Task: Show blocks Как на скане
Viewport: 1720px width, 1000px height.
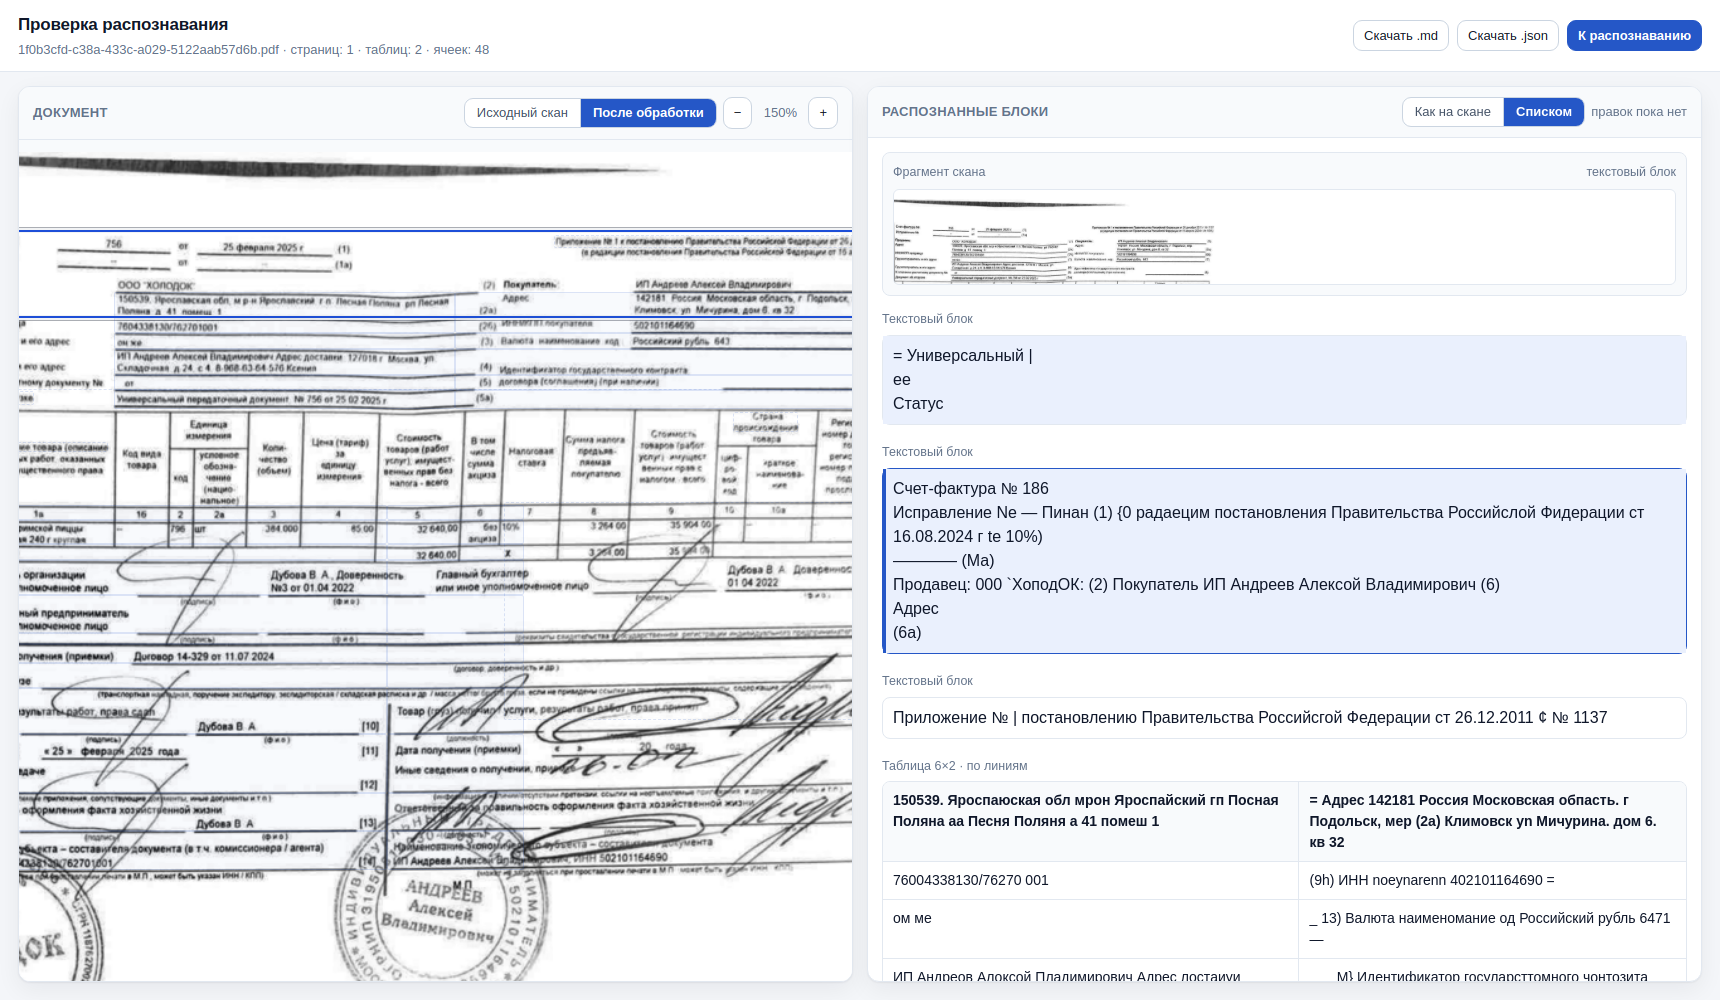Action: [1452, 112]
